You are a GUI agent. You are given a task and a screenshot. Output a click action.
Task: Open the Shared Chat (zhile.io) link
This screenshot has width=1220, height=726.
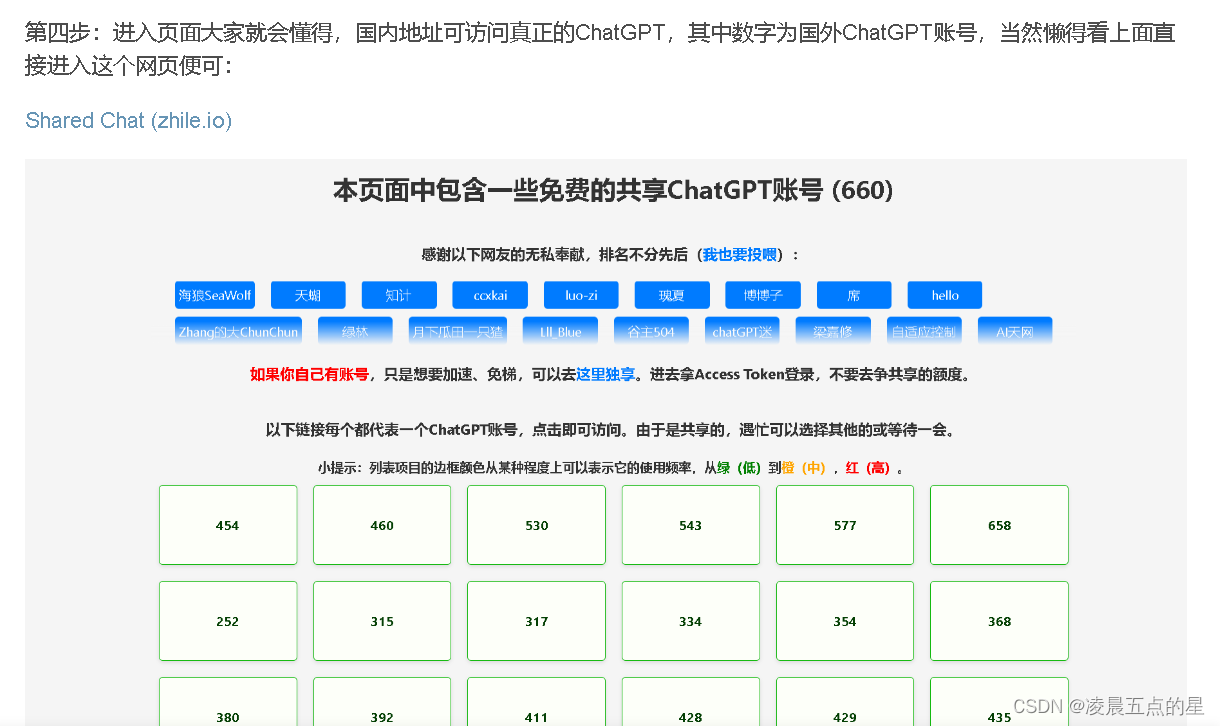coord(129,120)
